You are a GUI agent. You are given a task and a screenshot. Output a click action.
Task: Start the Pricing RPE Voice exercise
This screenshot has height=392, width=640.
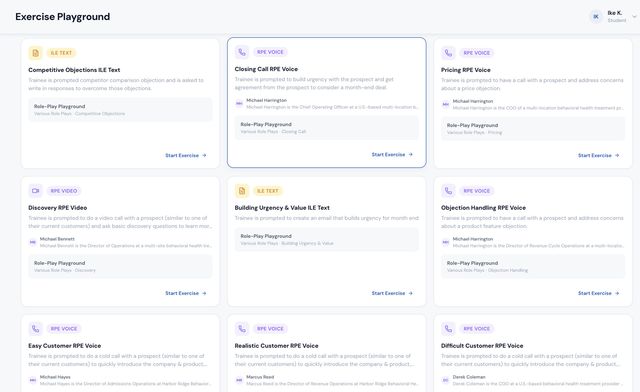(x=599, y=156)
